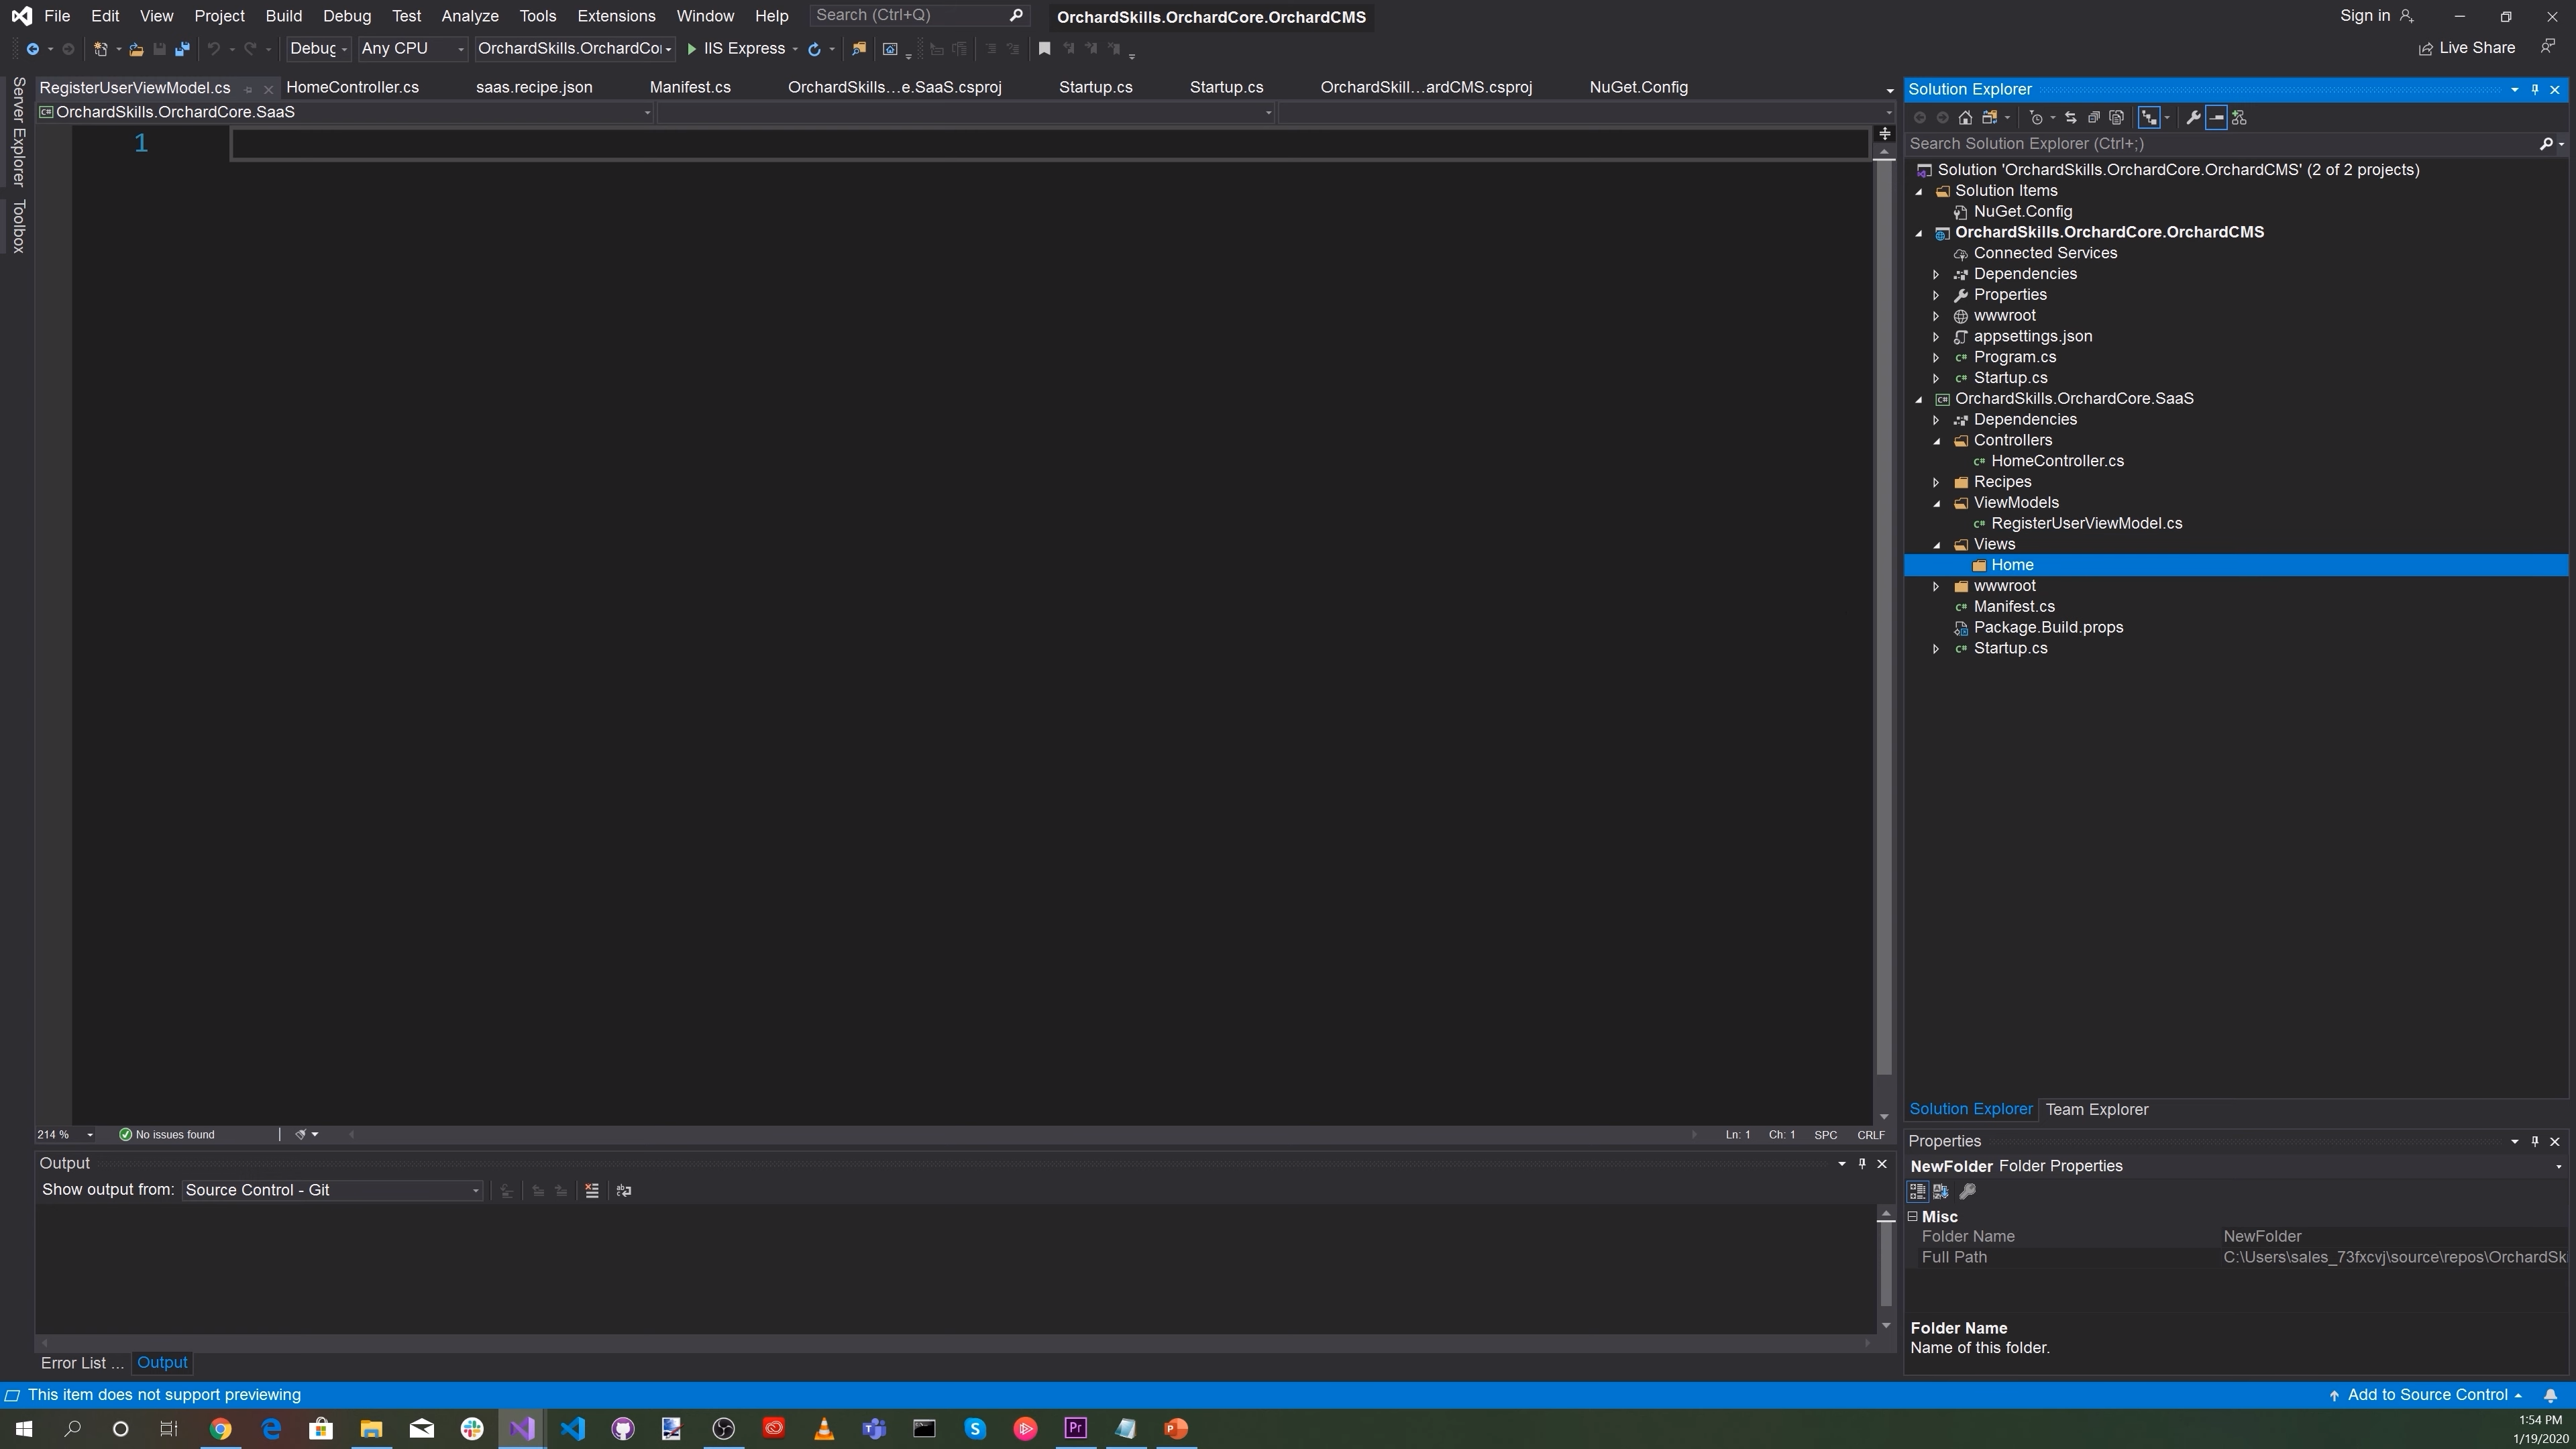Open the Any CPU platform dropdown
This screenshot has height=1449, width=2576.
[413, 48]
